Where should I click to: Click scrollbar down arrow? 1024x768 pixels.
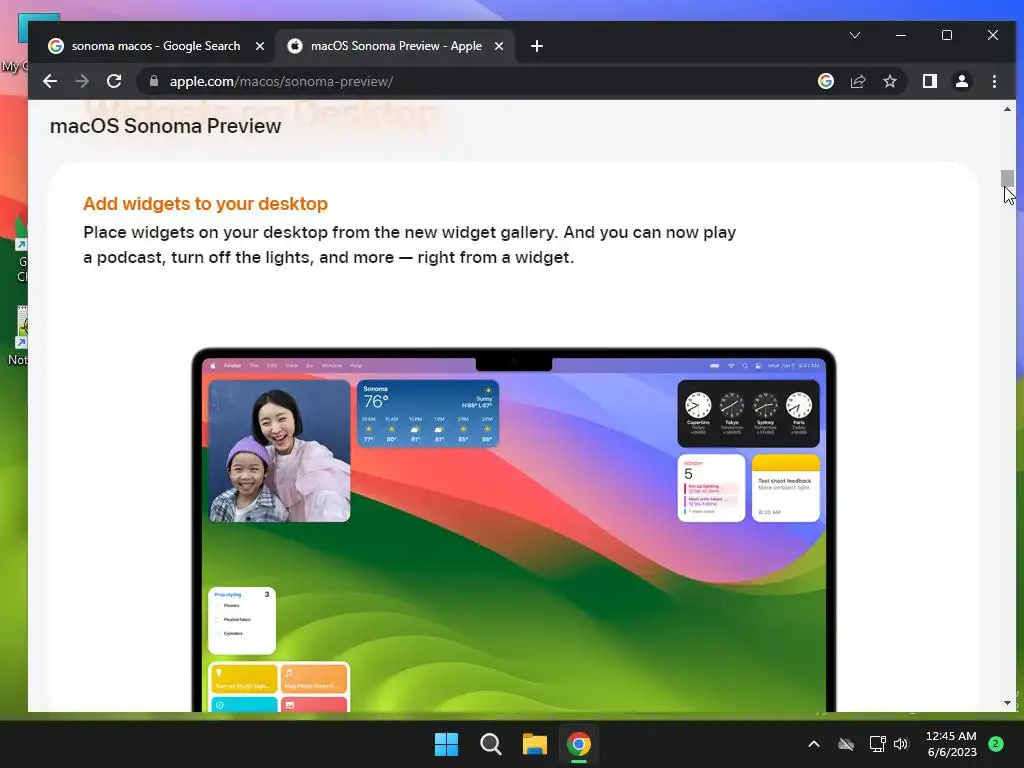1008,703
